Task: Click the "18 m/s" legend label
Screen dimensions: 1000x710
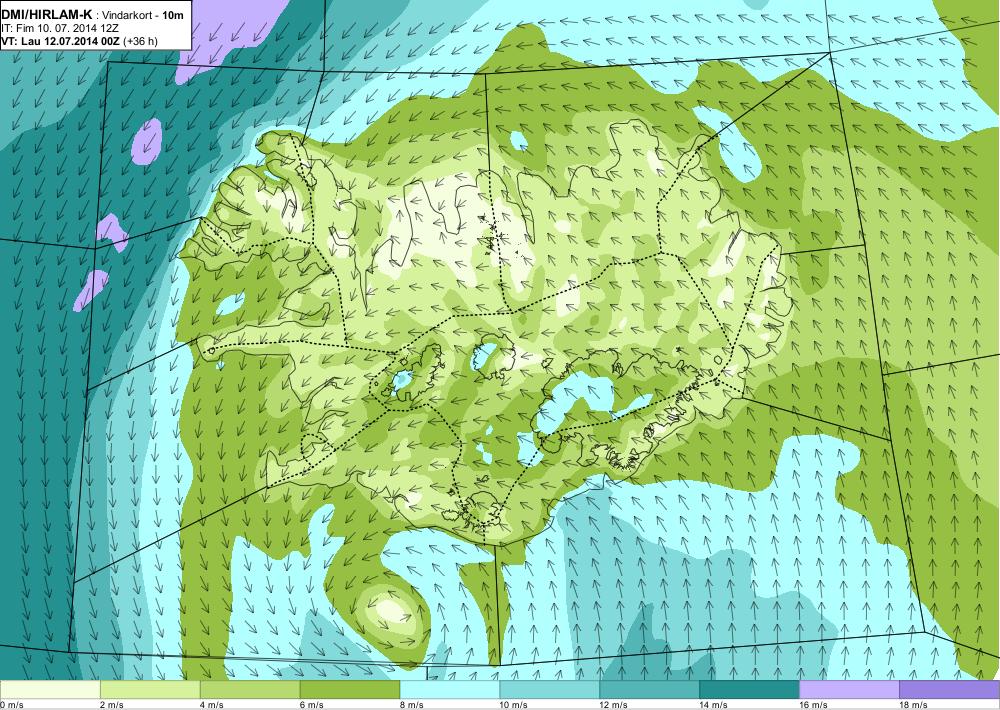Action: coord(914,705)
